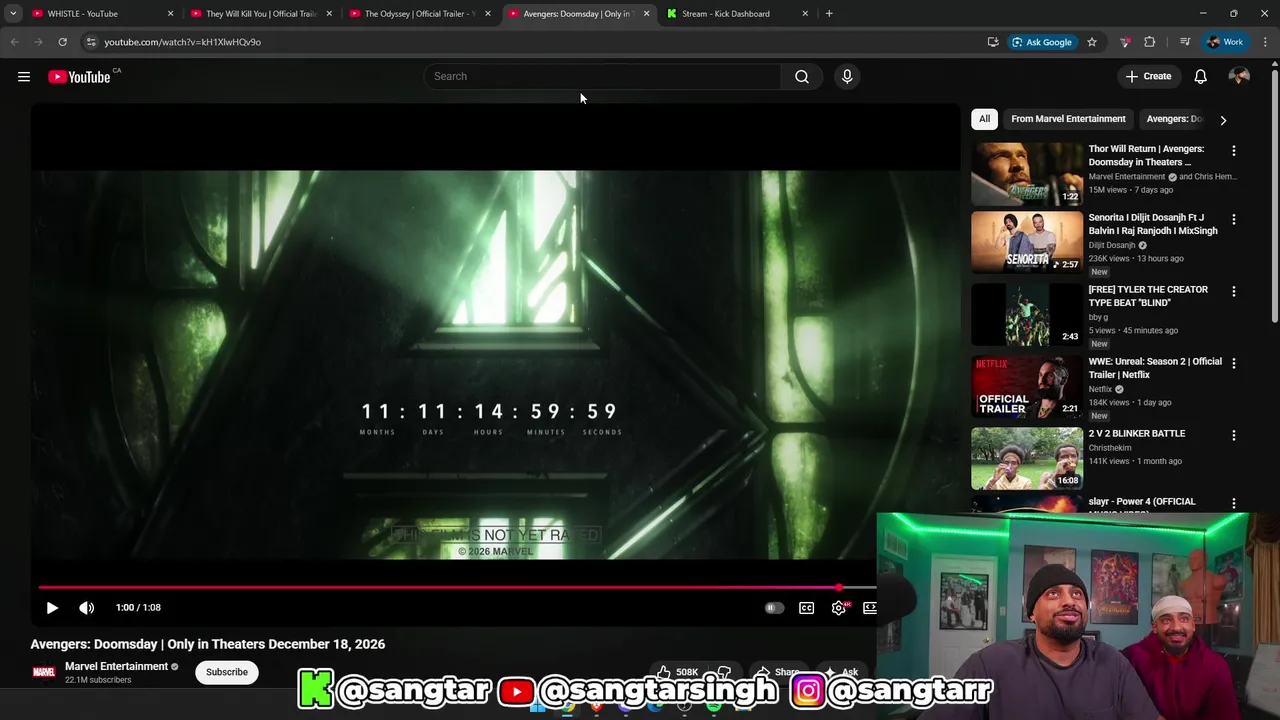Close the WHISTLE - YouTube tab
Image resolution: width=1280 pixels, height=720 pixels.
click(x=170, y=14)
